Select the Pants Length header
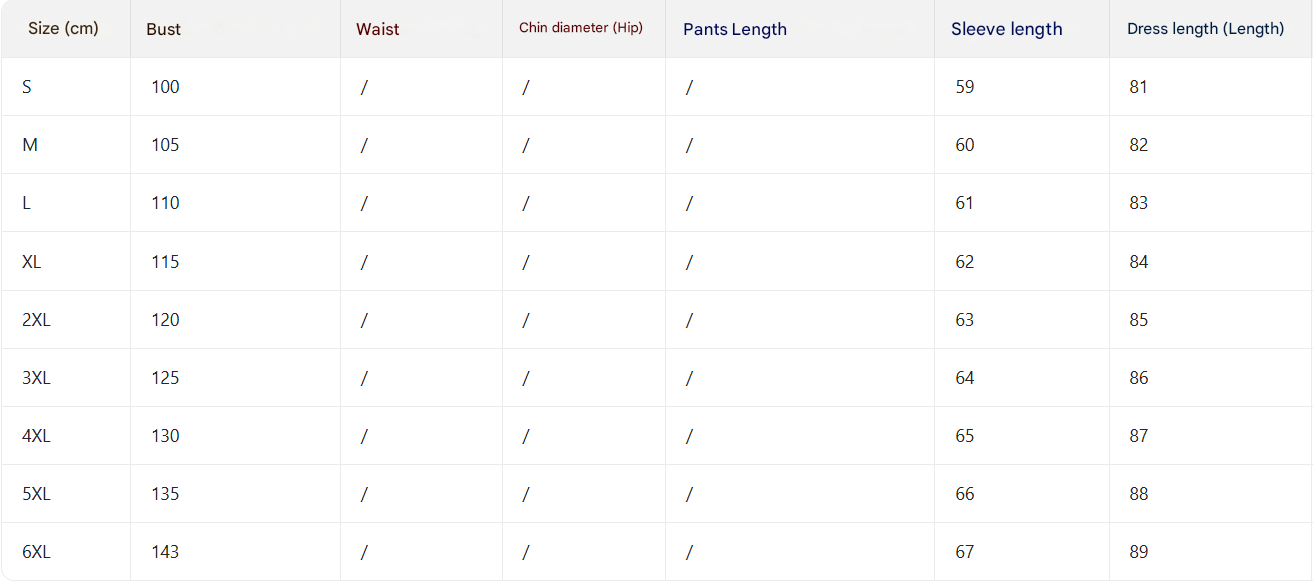This screenshot has width=1313, height=584. point(734,29)
